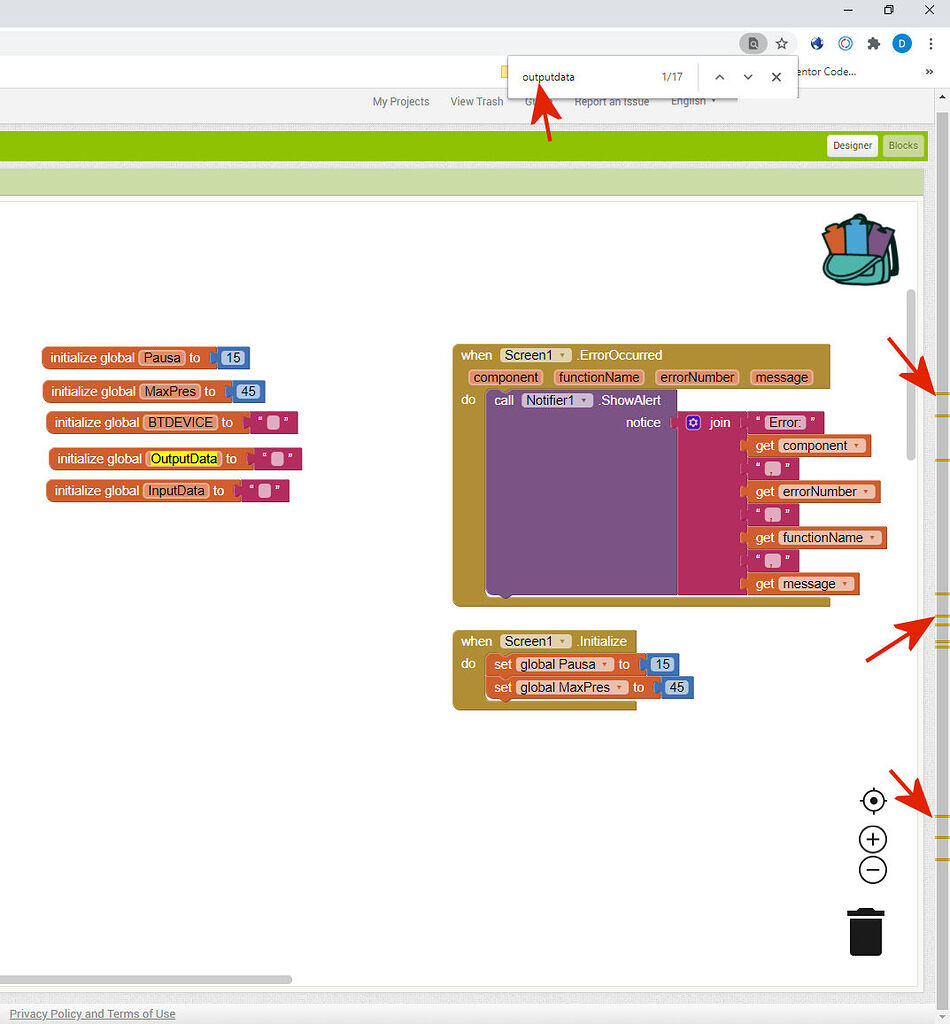This screenshot has height=1024, width=950.
Task: Jump to next outputdata match with down arrow
Action: (747, 76)
